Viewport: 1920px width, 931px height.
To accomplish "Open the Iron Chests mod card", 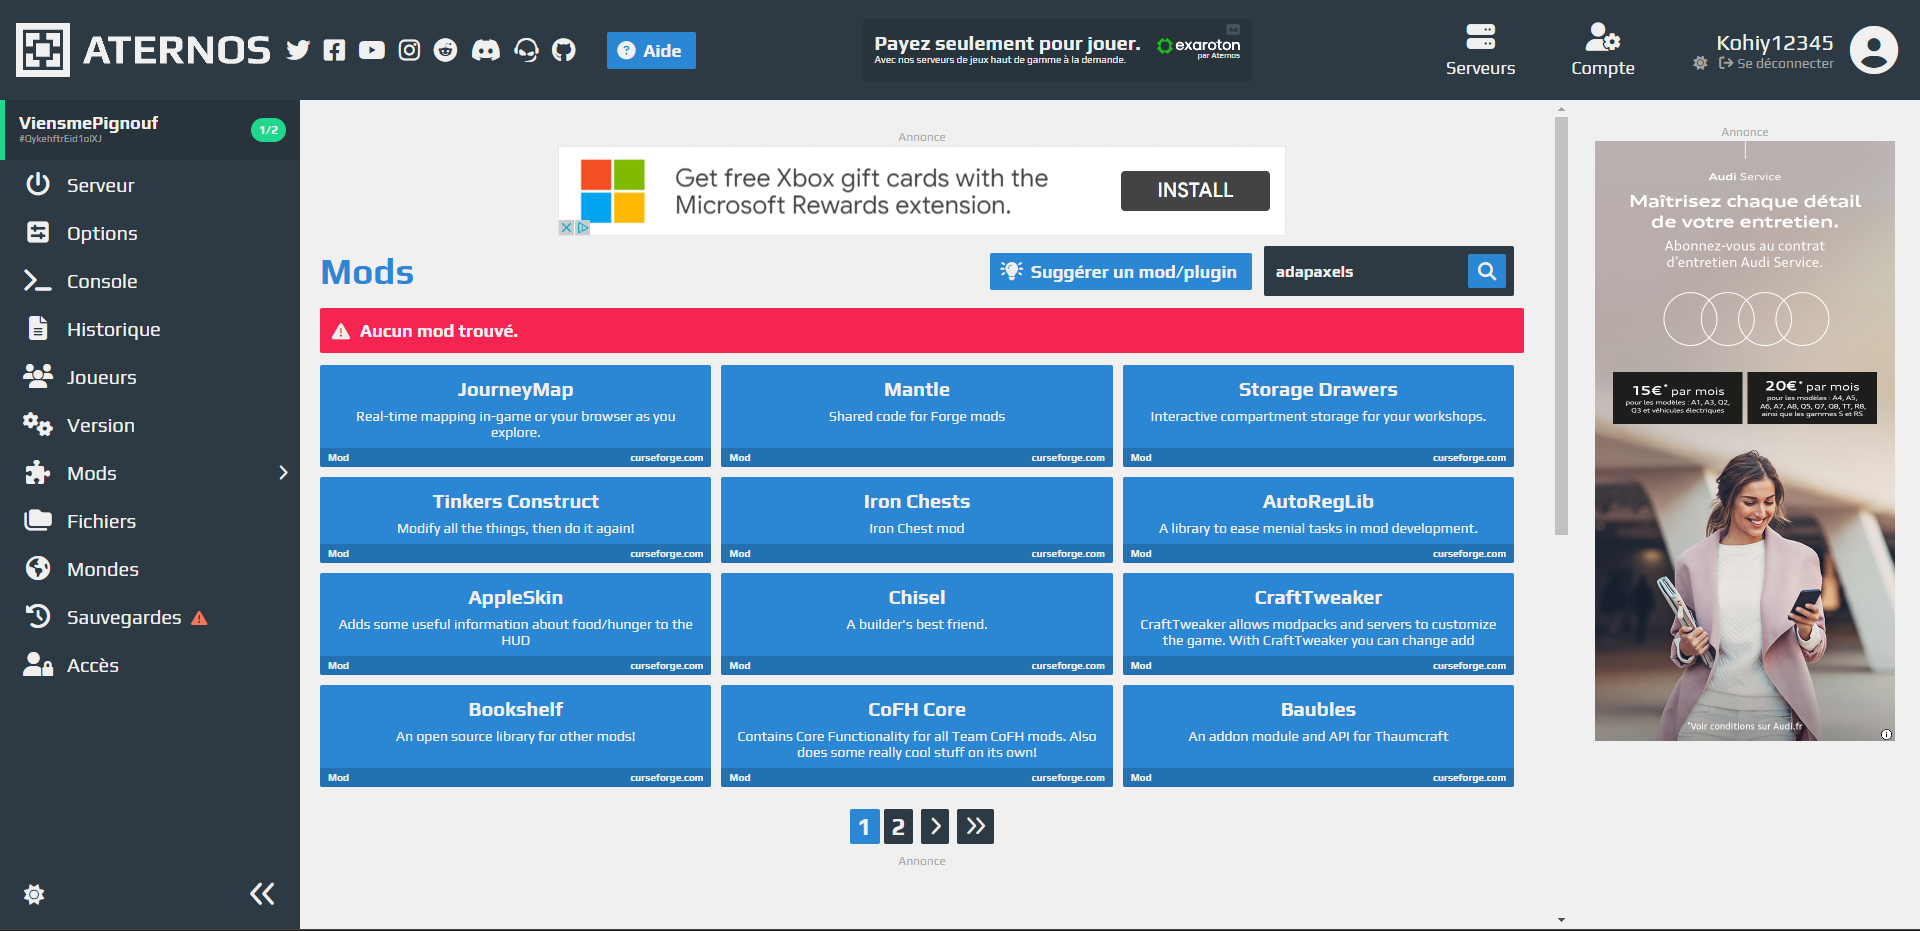I will tap(917, 519).
